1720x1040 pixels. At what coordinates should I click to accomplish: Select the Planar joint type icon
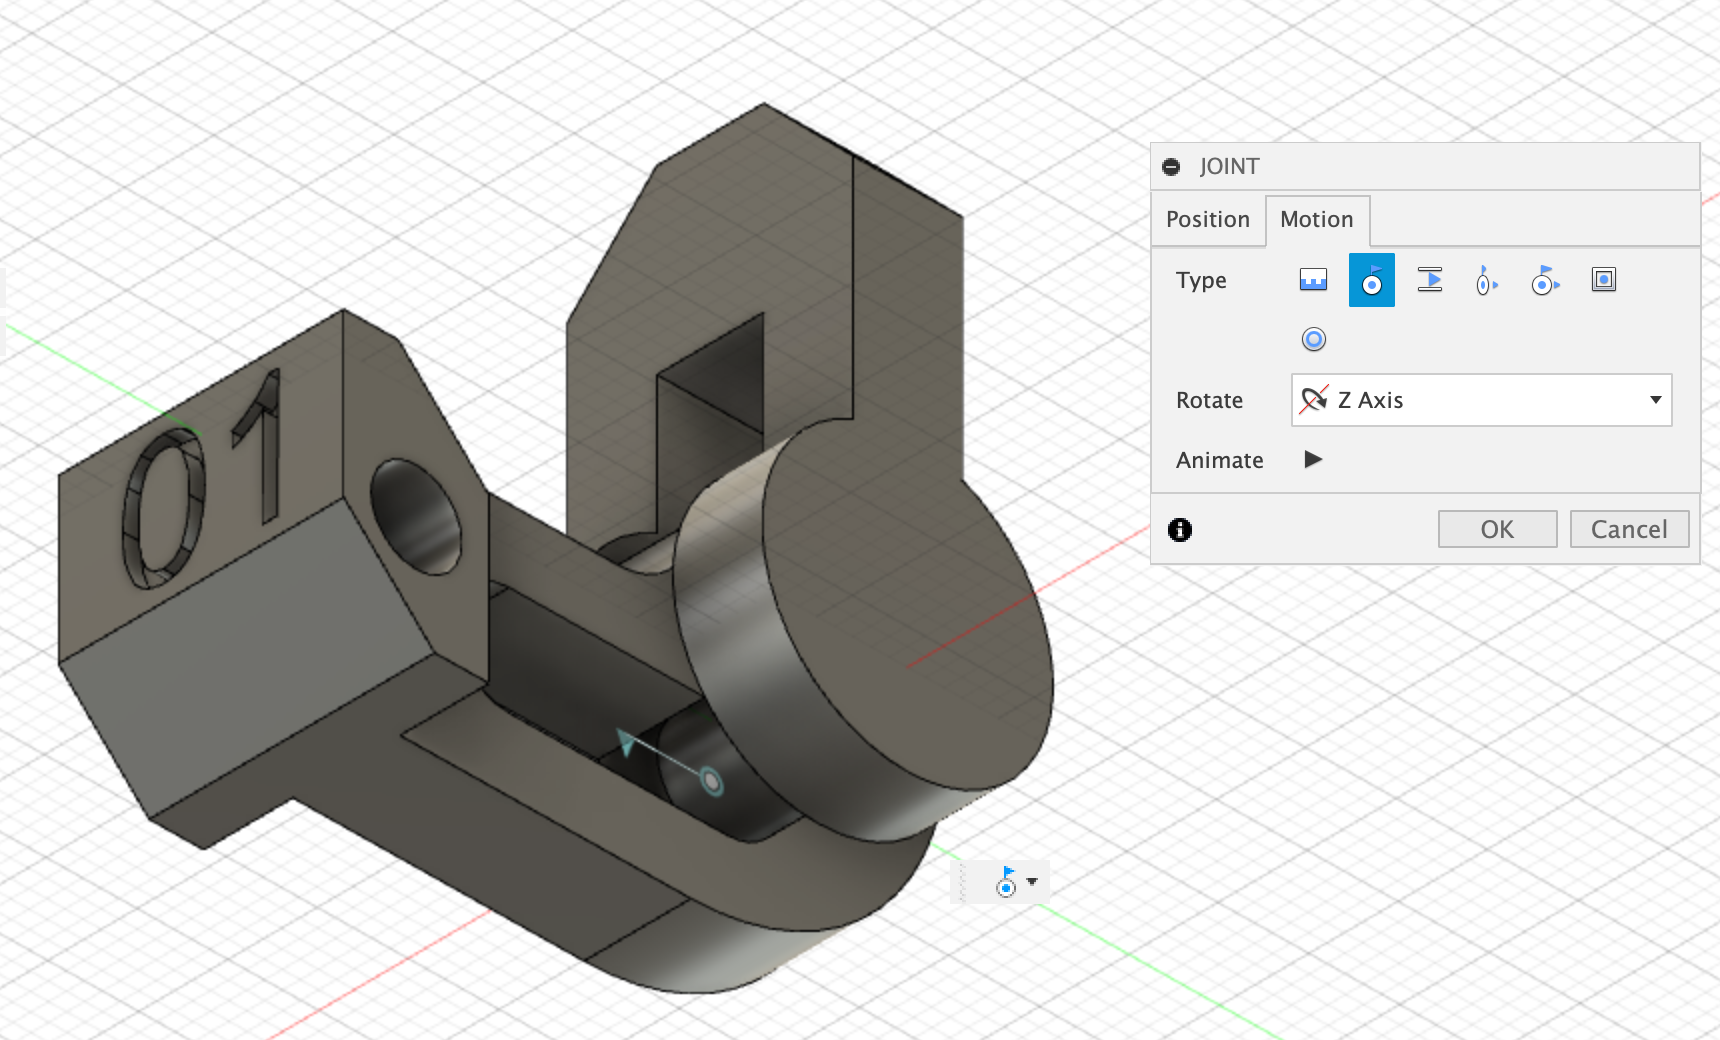tap(1604, 280)
